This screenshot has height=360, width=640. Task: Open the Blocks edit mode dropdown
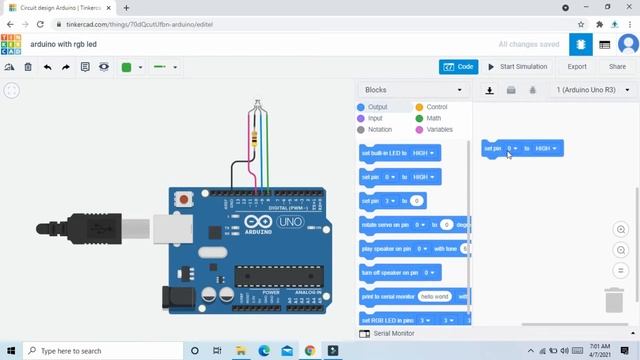pyautogui.click(x=413, y=90)
